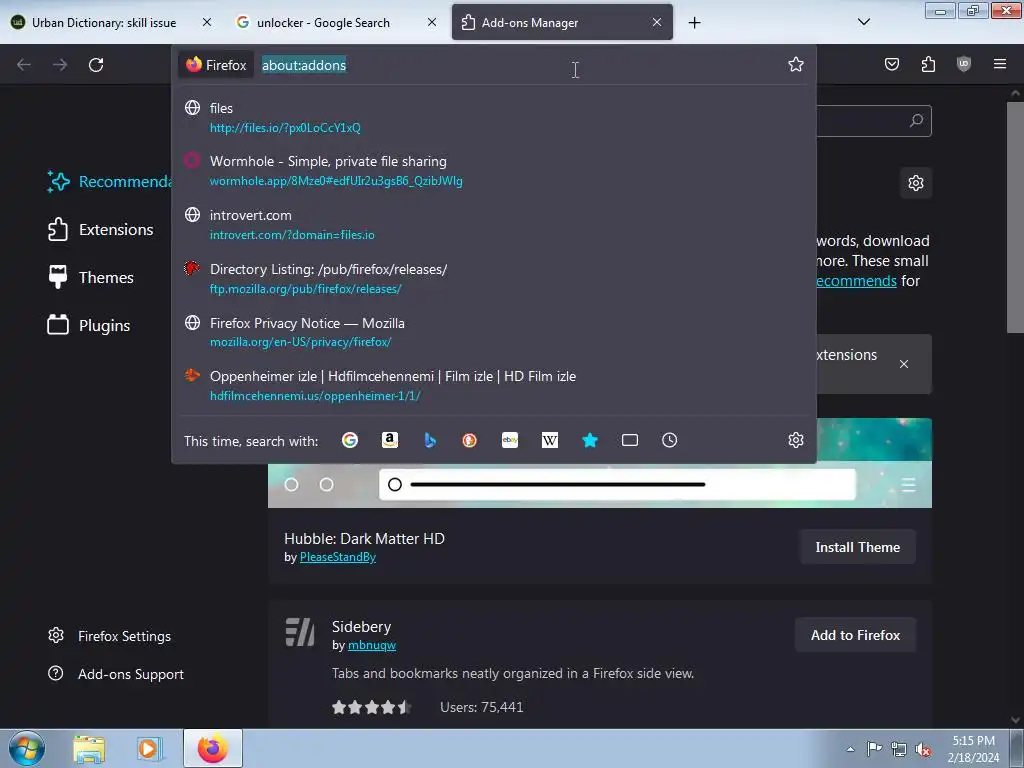Viewport: 1024px width, 768px height.
Task: Close the Urban Dictionary tab
Action: 206,22
